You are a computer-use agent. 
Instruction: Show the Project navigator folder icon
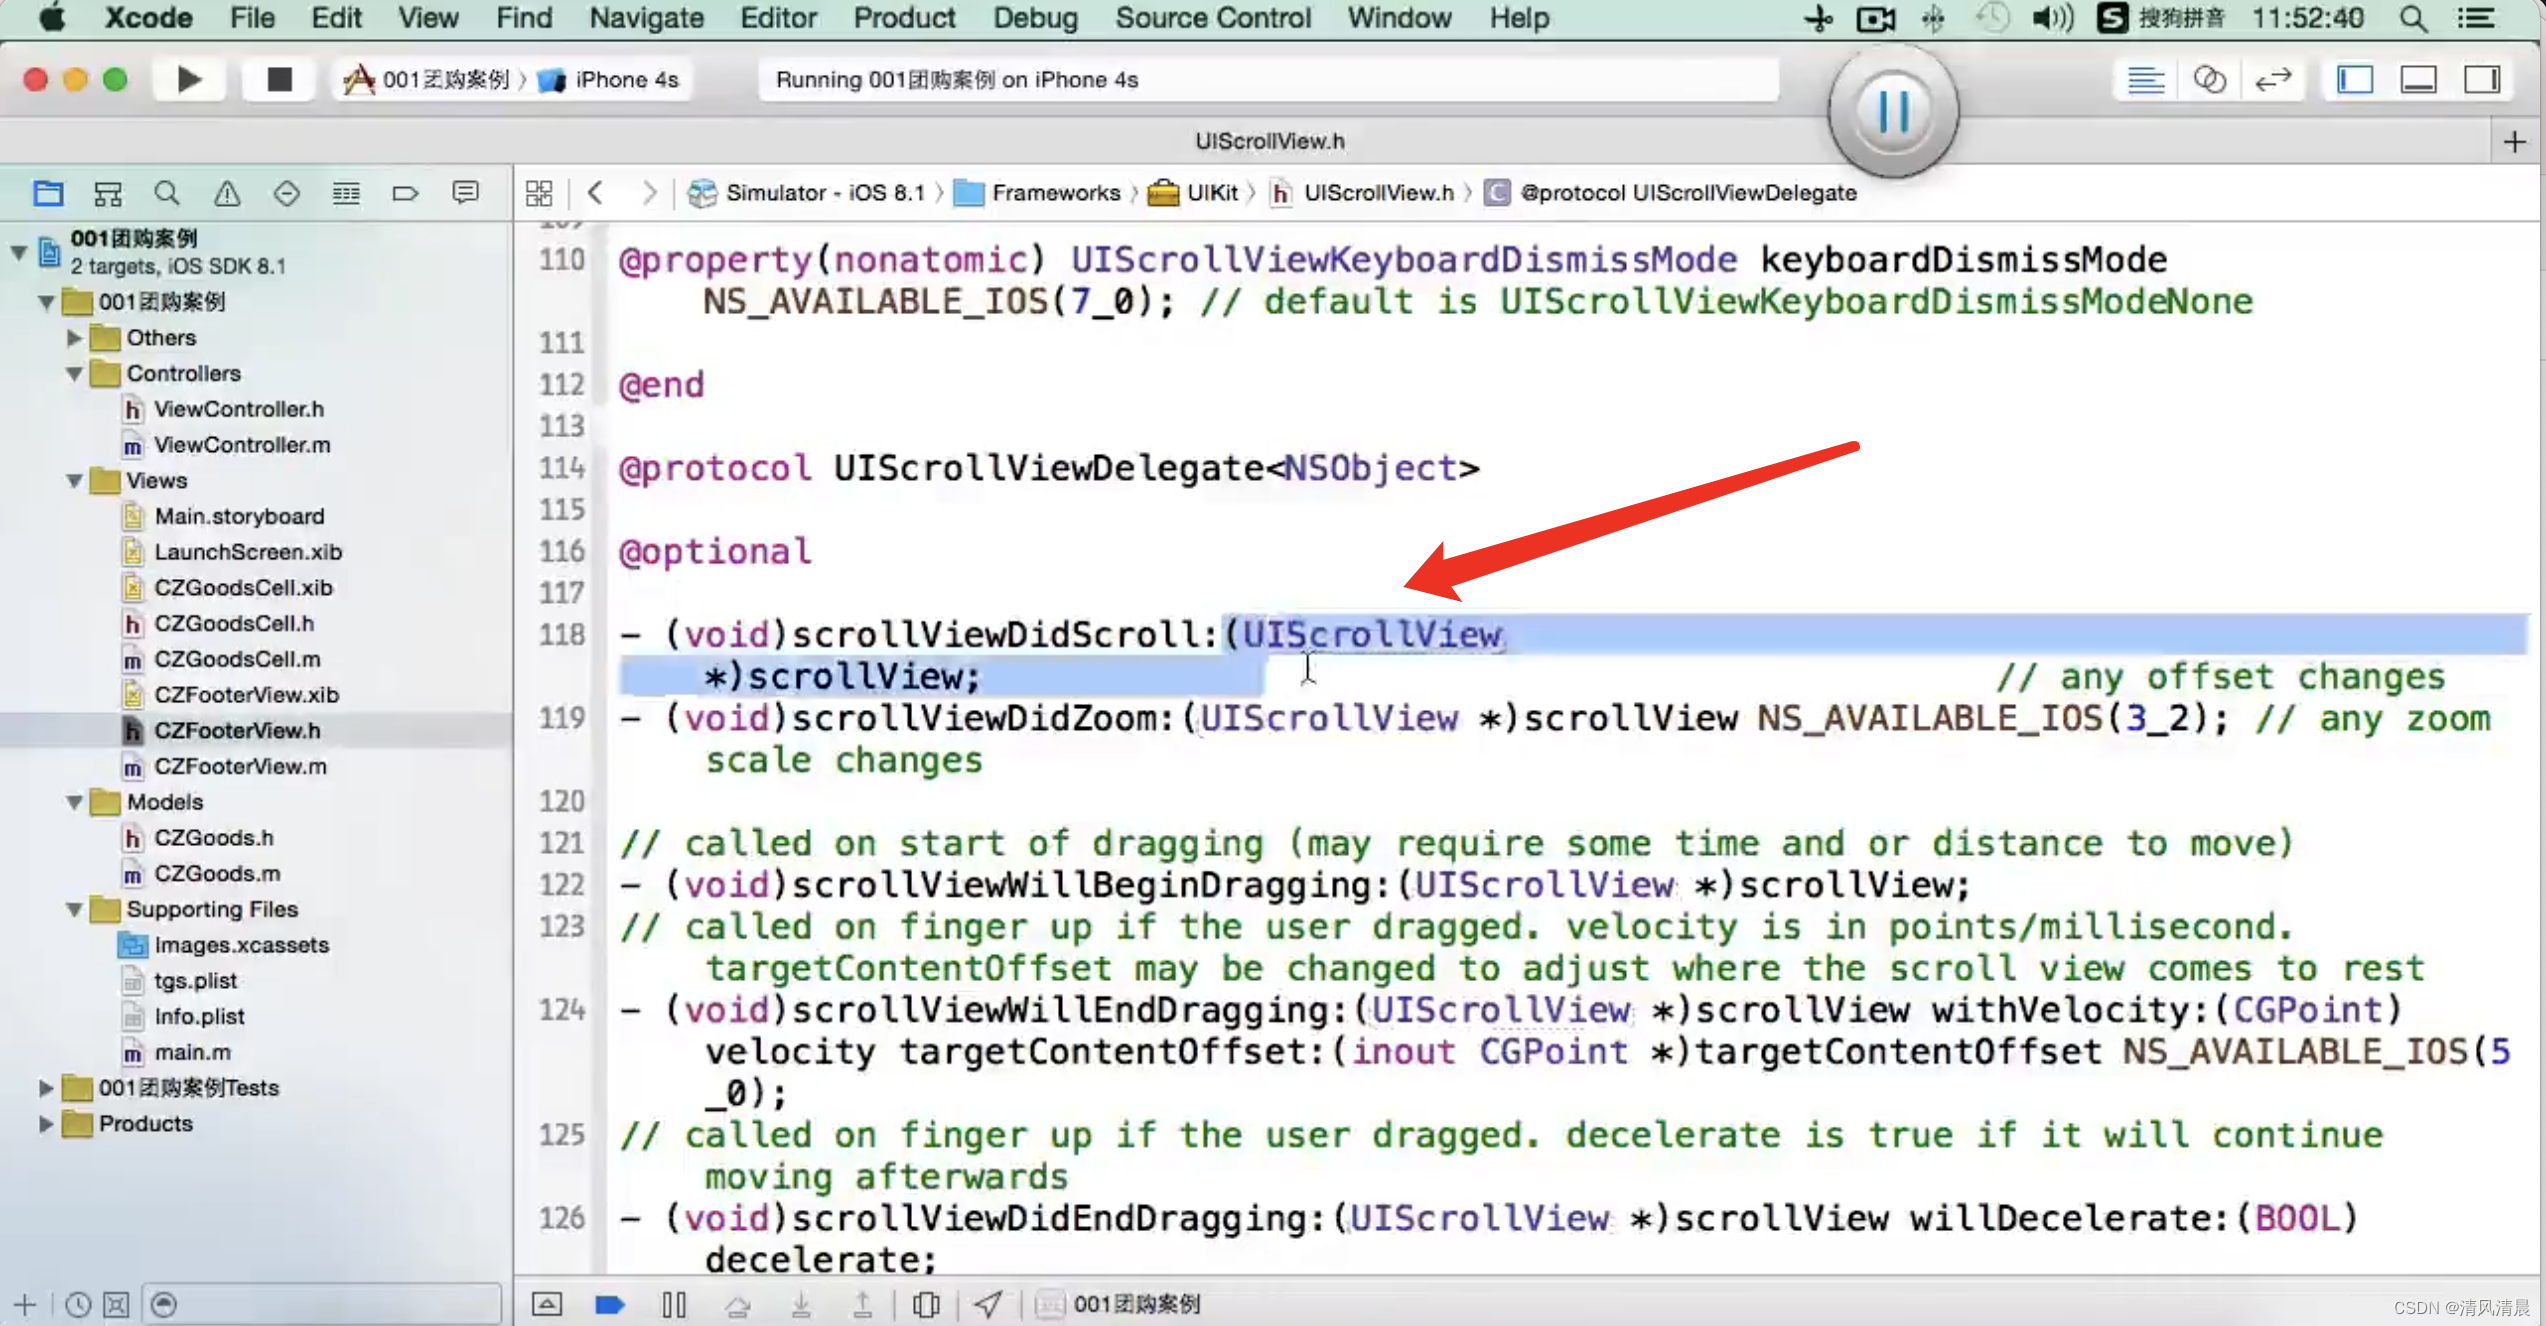coord(48,192)
